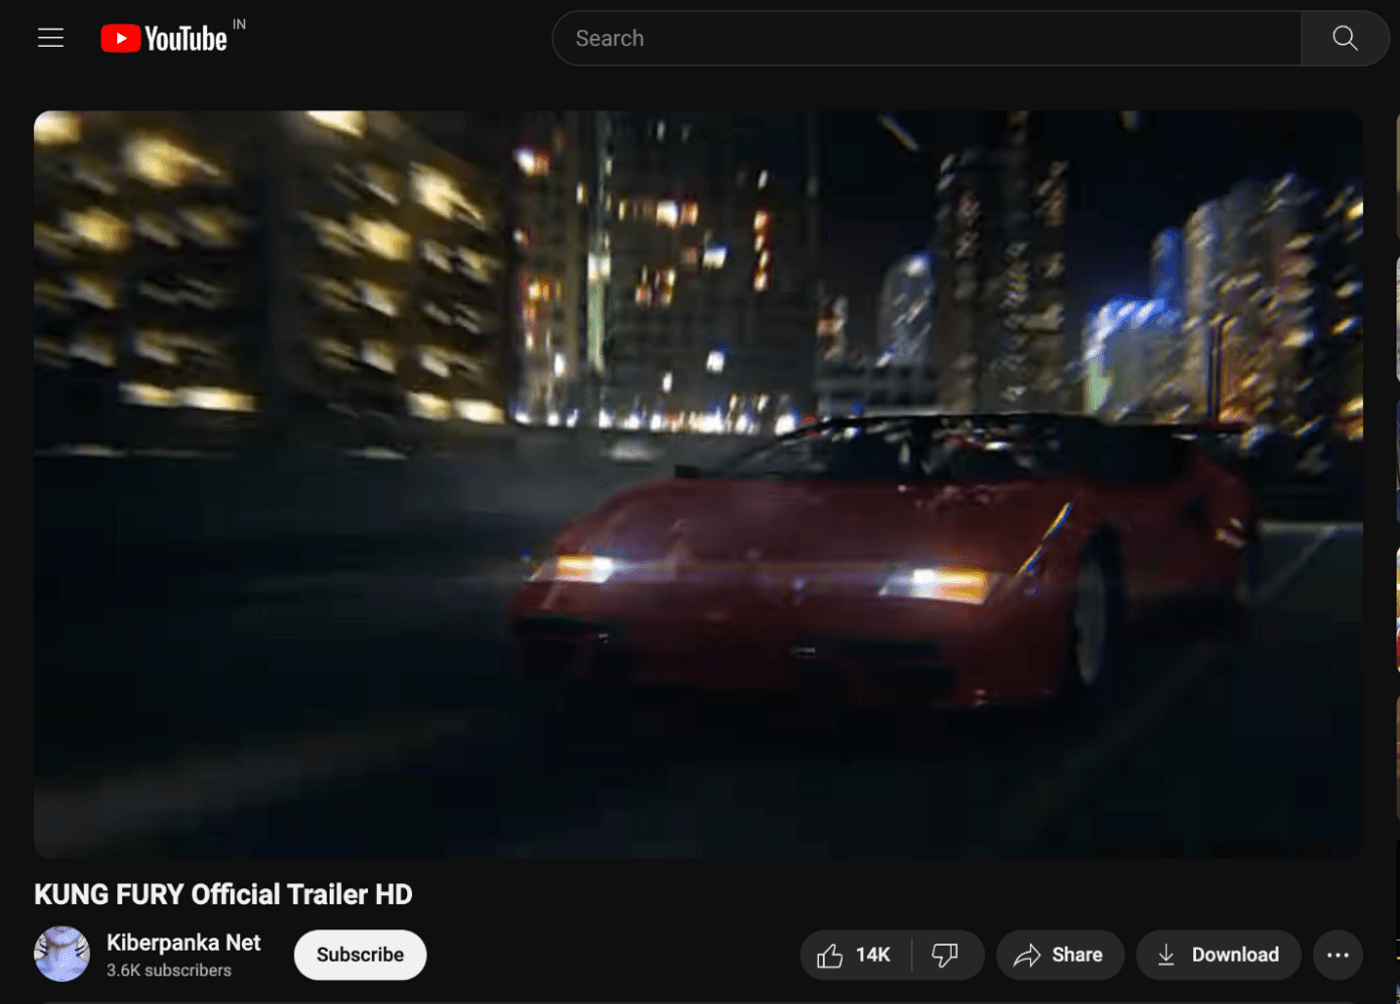This screenshot has height=1004, width=1400.
Task: Click the Share button label
Action: pos(1077,956)
